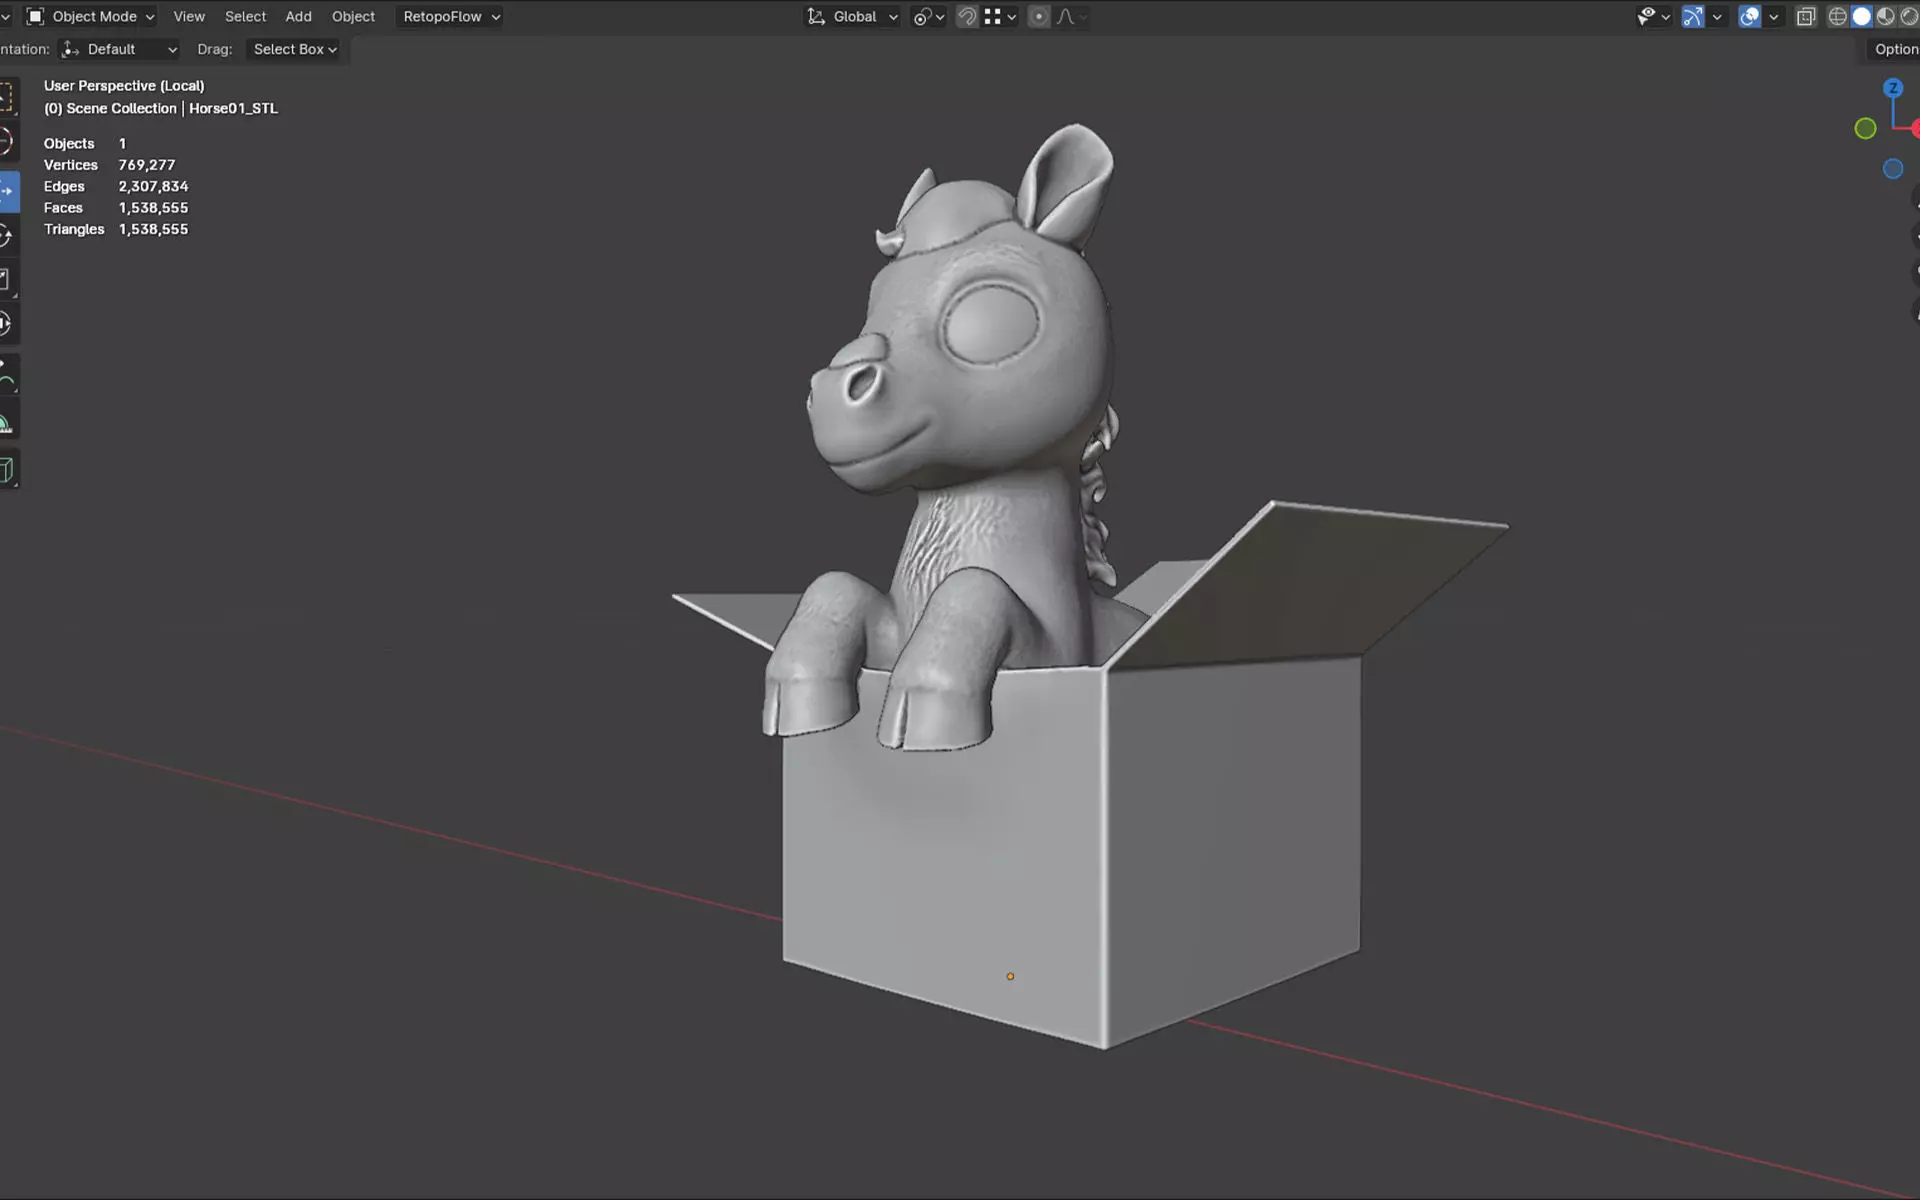
Task: Switch to solid viewport shading
Action: [1861, 17]
